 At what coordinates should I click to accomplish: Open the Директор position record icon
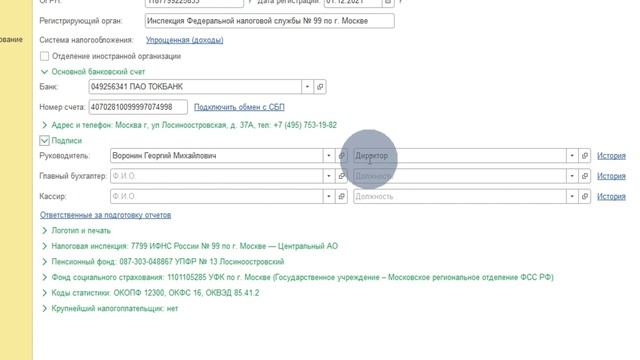coord(584,156)
